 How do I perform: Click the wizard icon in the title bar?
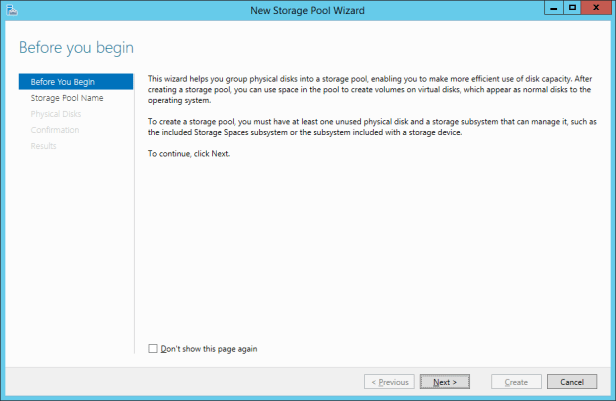(12, 10)
